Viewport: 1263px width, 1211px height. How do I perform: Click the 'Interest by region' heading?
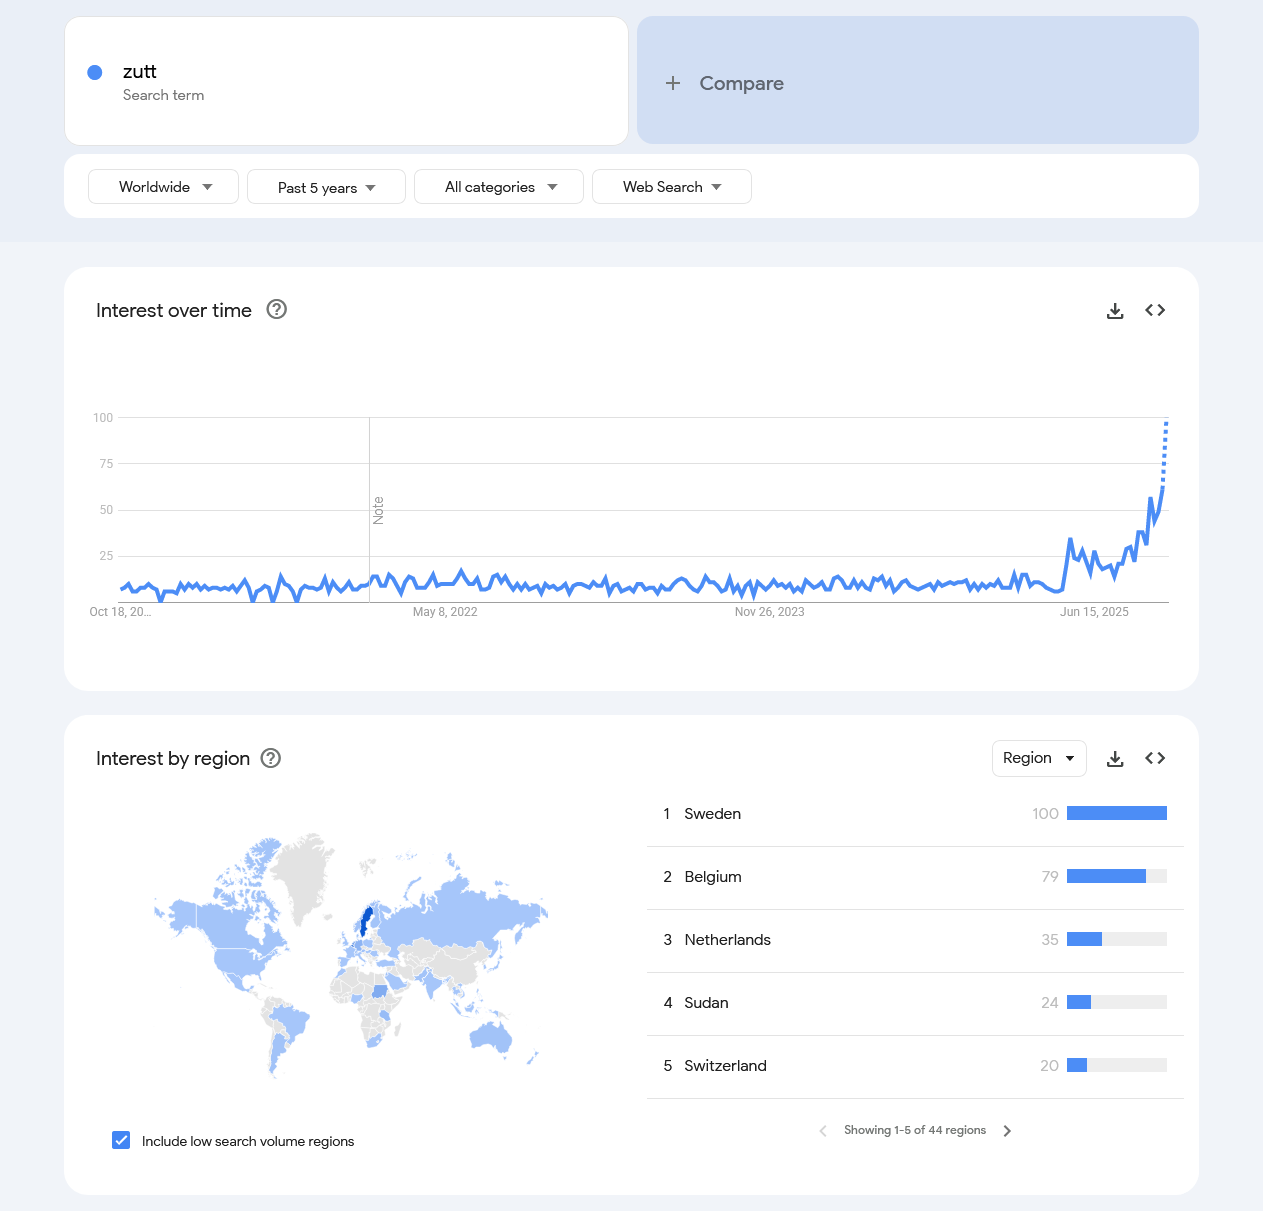[x=173, y=758]
